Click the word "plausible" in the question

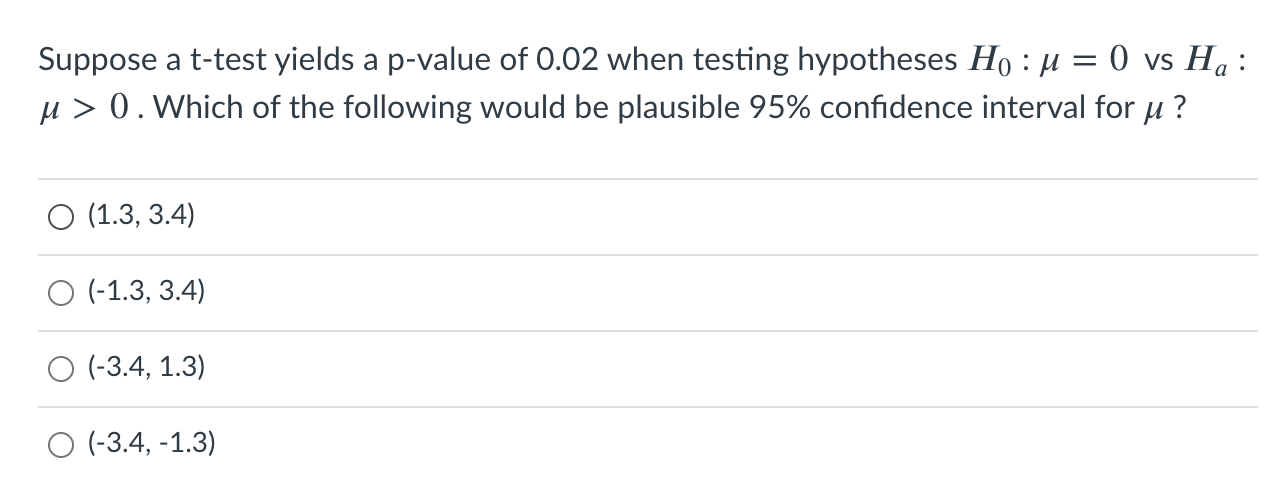coord(665,107)
